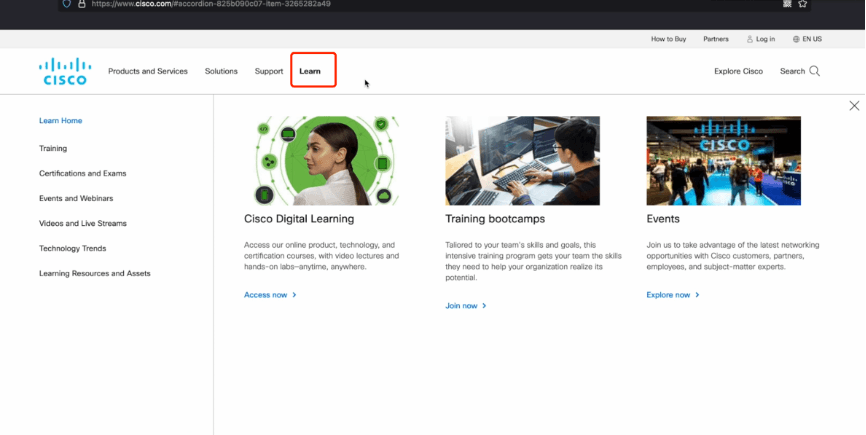Open the How to Buy link
866x435 pixels.
click(x=668, y=39)
